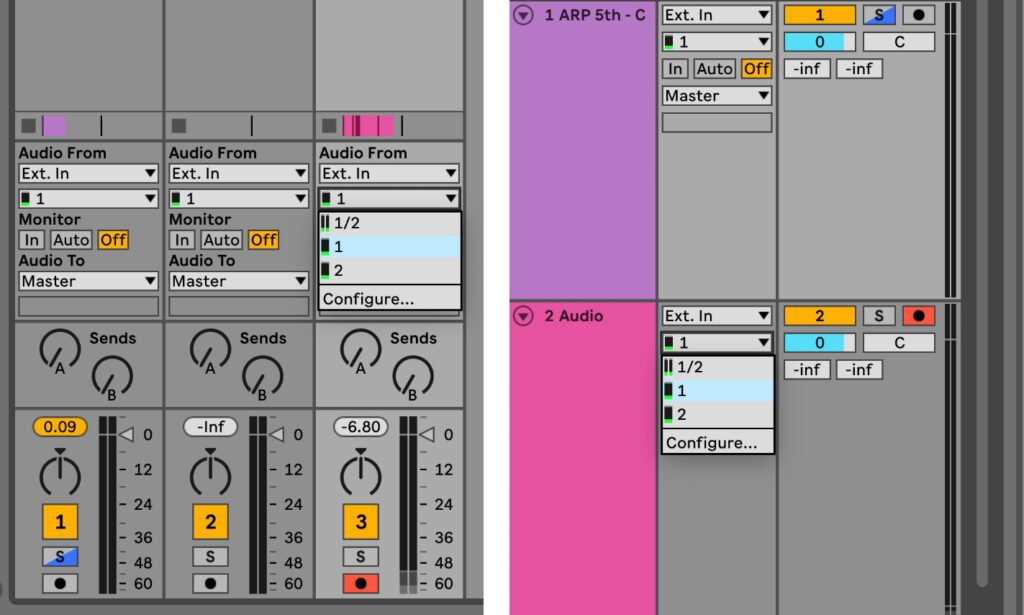The width and height of the screenshot is (1024, 615).
Task: Deactivate session track 1 with its activator button
Action: coord(60,522)
